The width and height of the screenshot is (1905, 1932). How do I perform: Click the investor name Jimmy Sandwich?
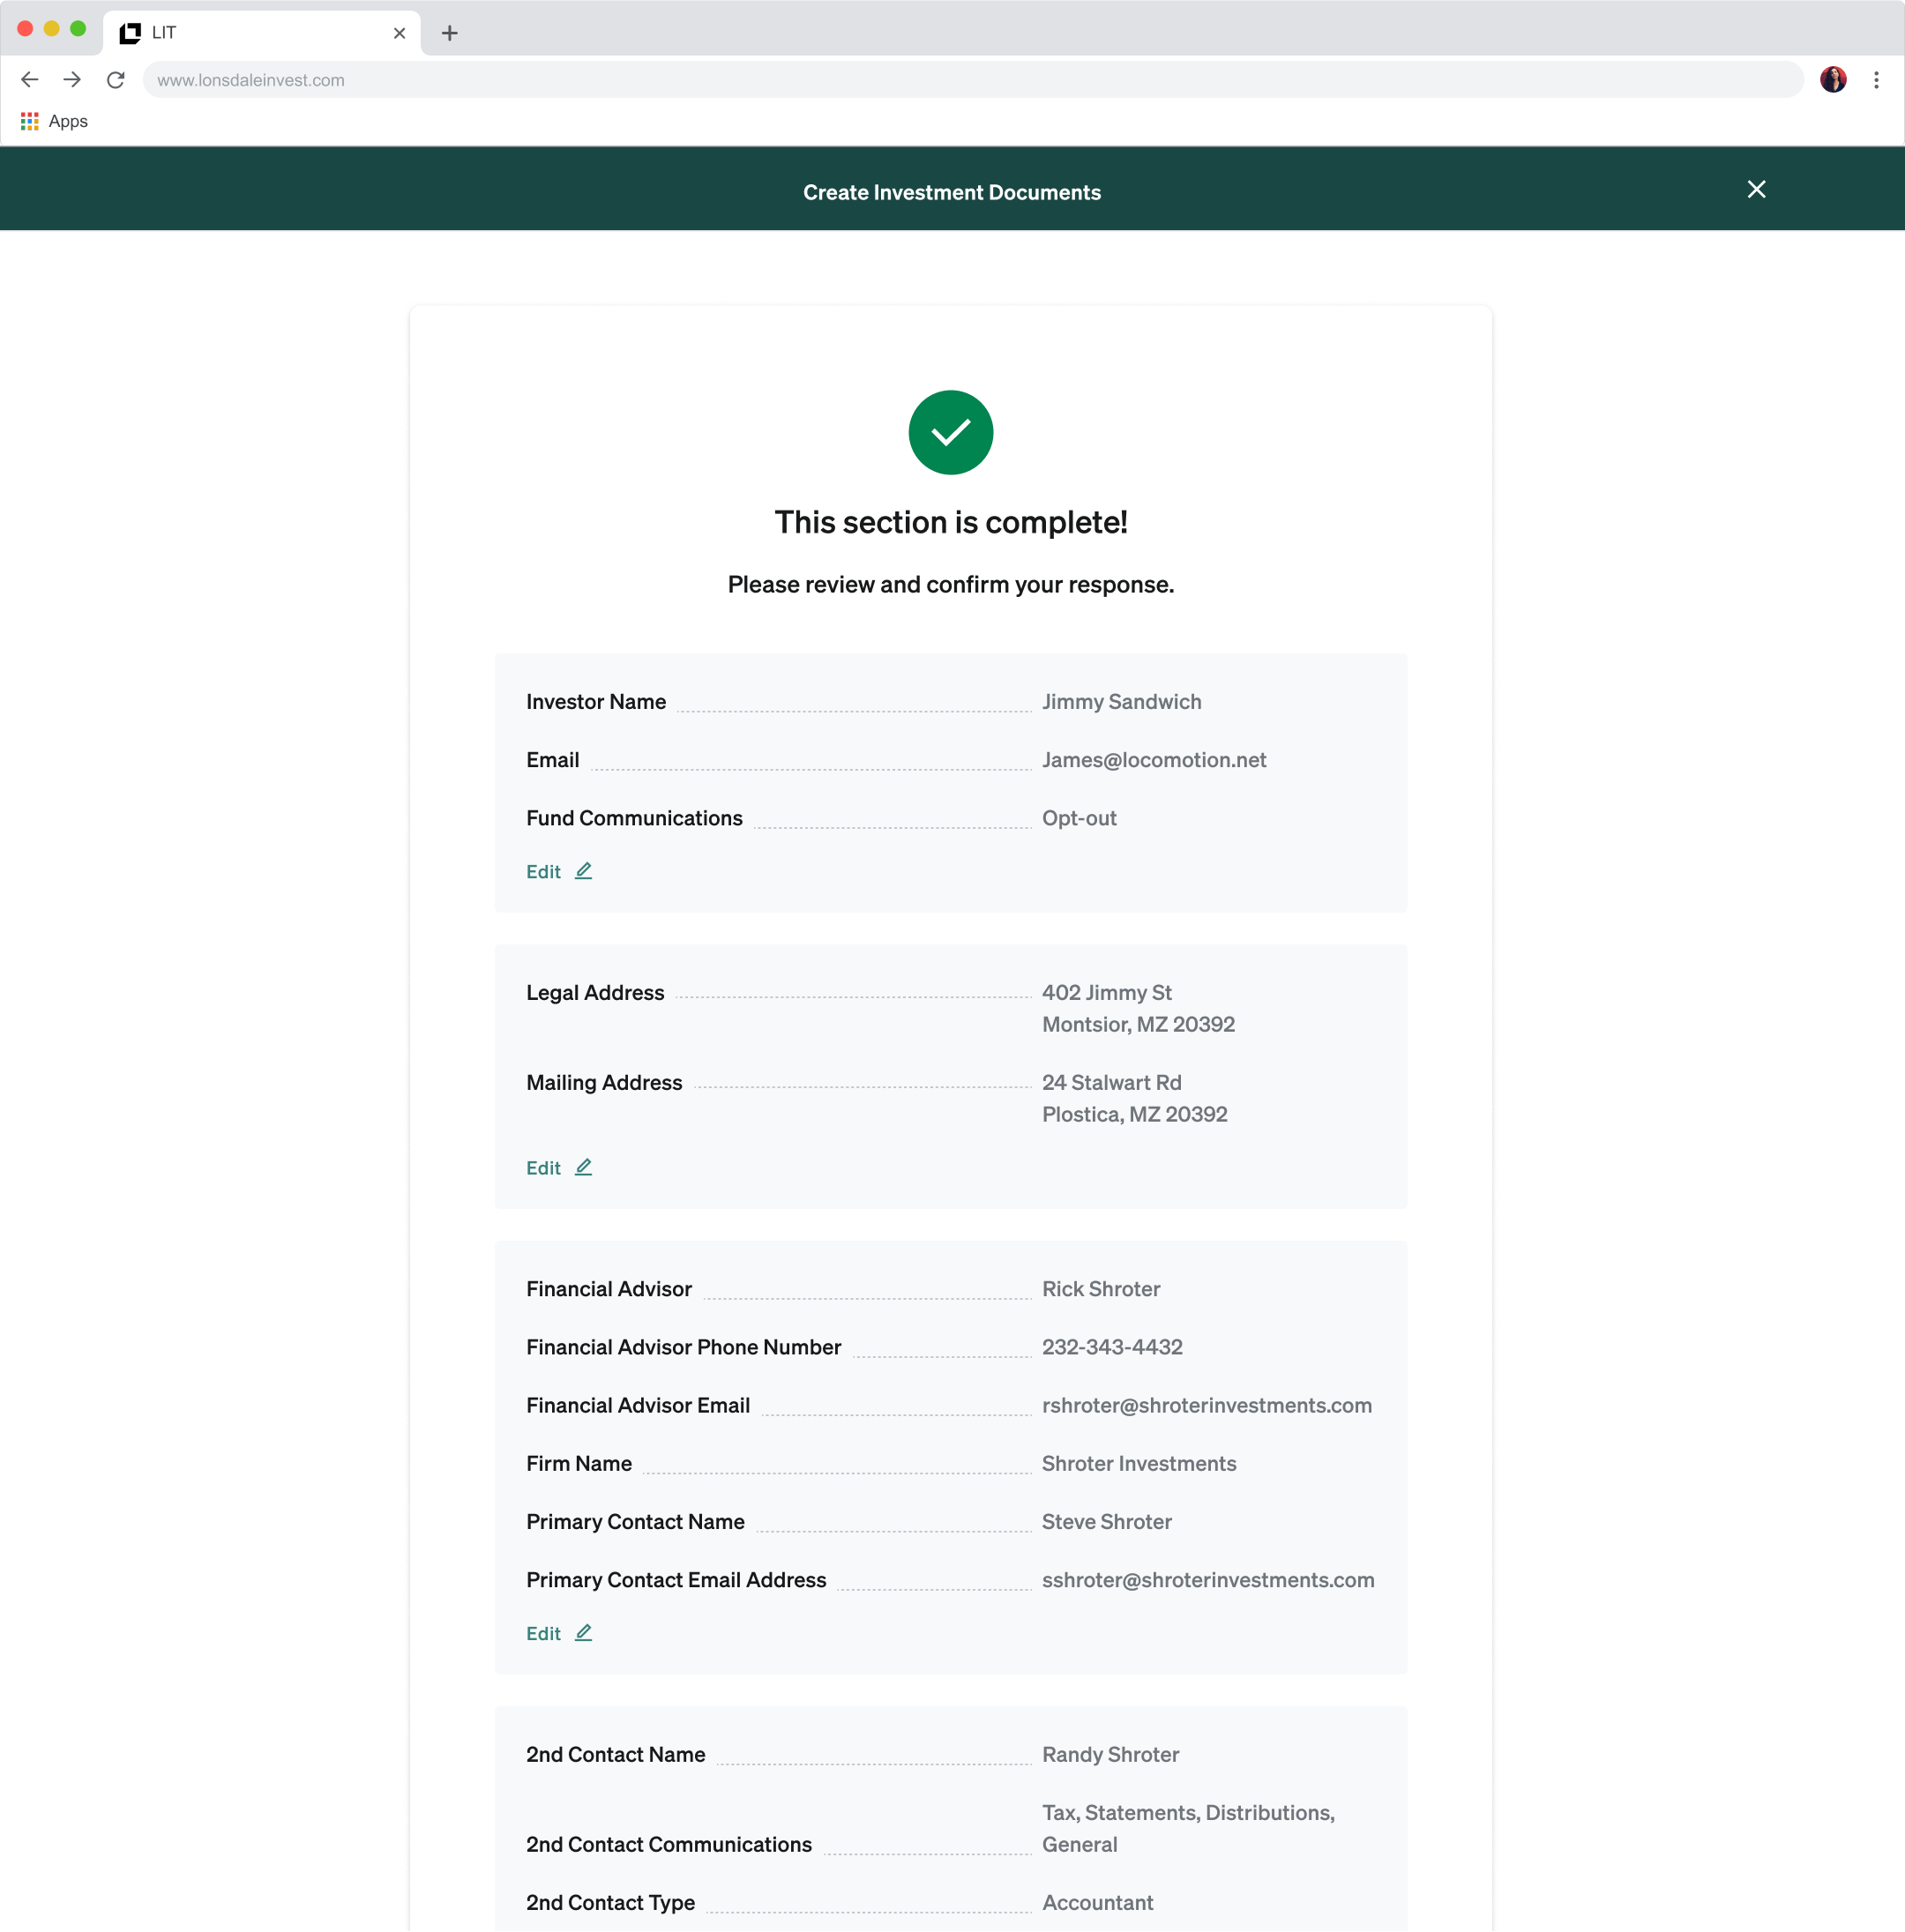1121,702
